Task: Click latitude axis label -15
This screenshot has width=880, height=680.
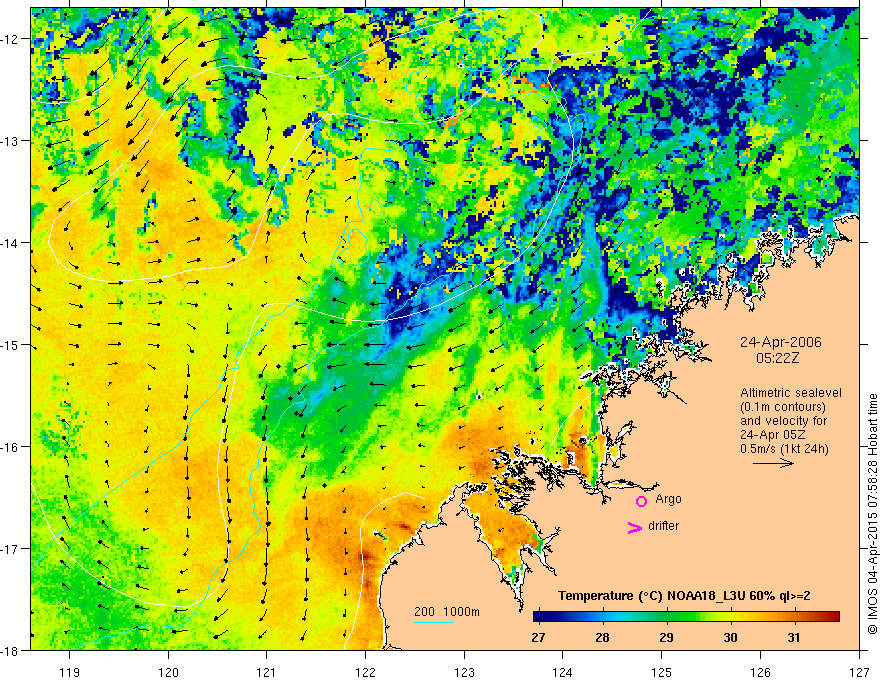Action: 10,344
